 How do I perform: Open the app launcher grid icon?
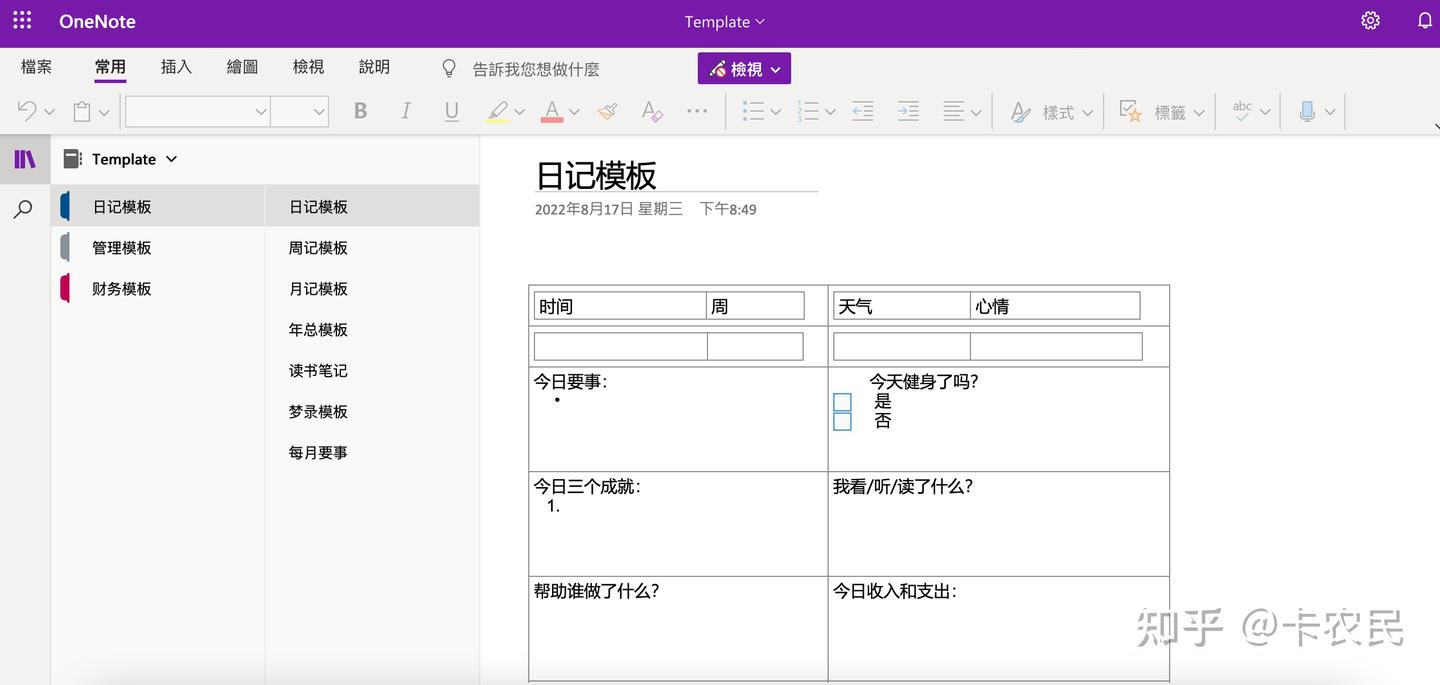(x=22, y=21)
